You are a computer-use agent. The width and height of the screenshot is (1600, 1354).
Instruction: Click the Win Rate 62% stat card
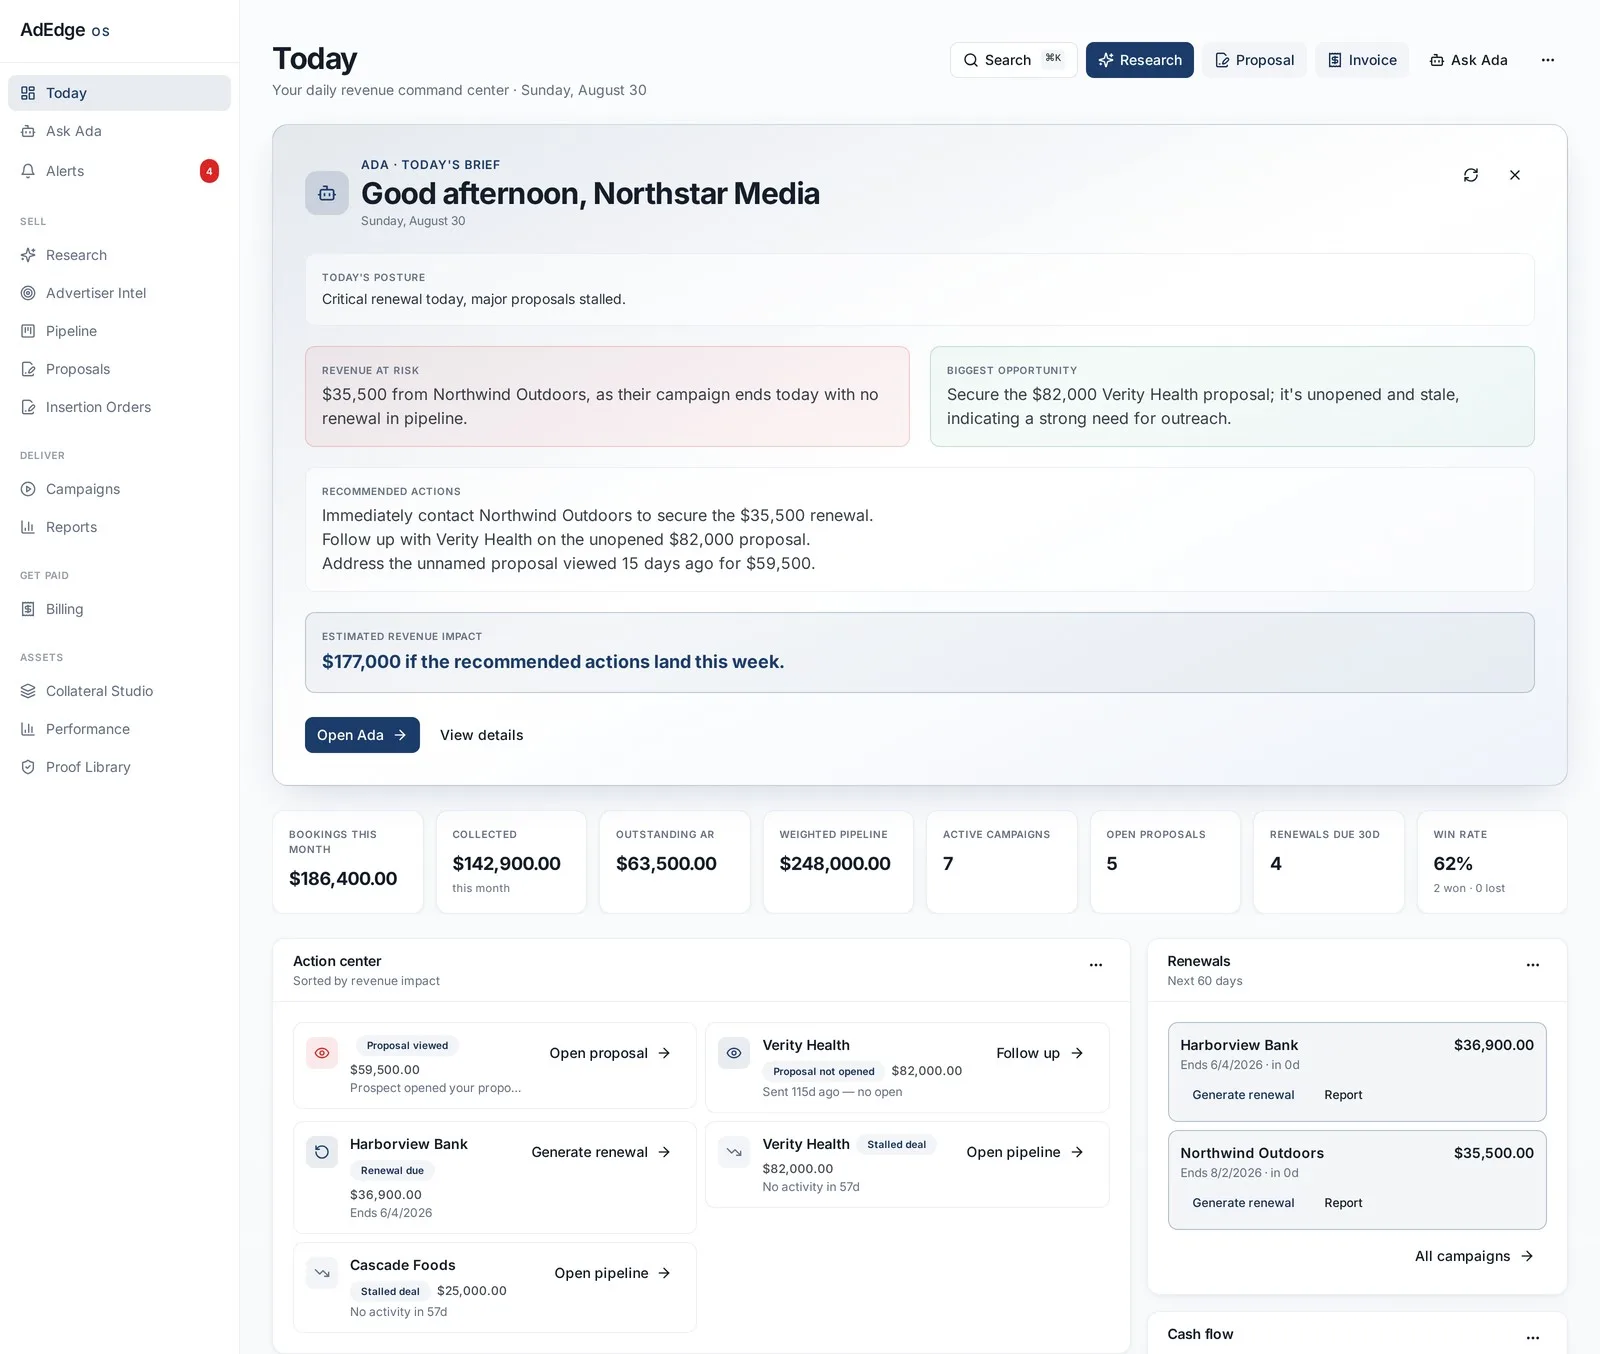(x=1492, y=862)
